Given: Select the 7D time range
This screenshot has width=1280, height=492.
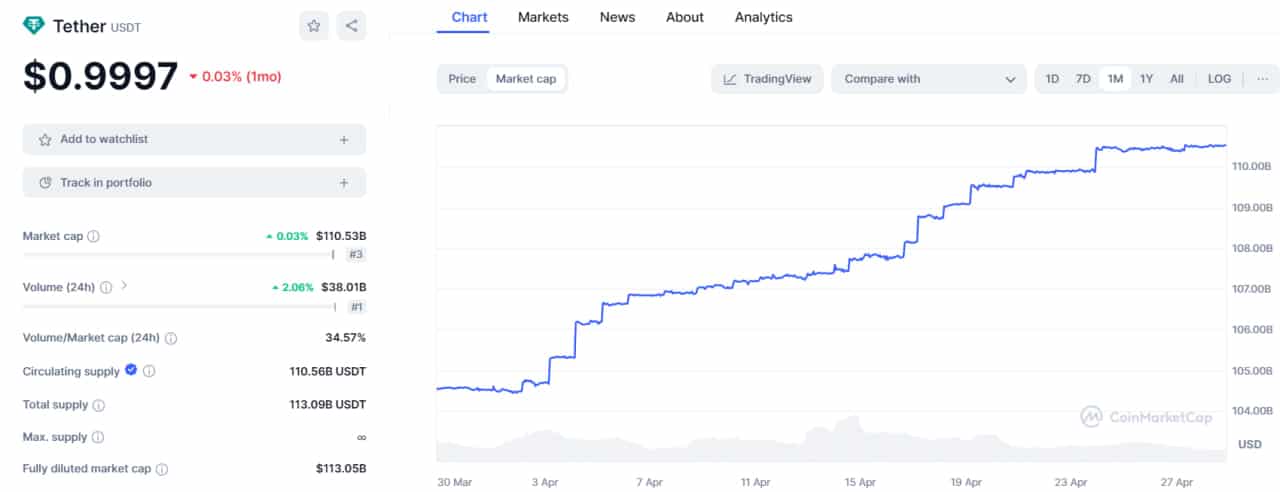Looking at the screenshot, I should click(1083, 79).
